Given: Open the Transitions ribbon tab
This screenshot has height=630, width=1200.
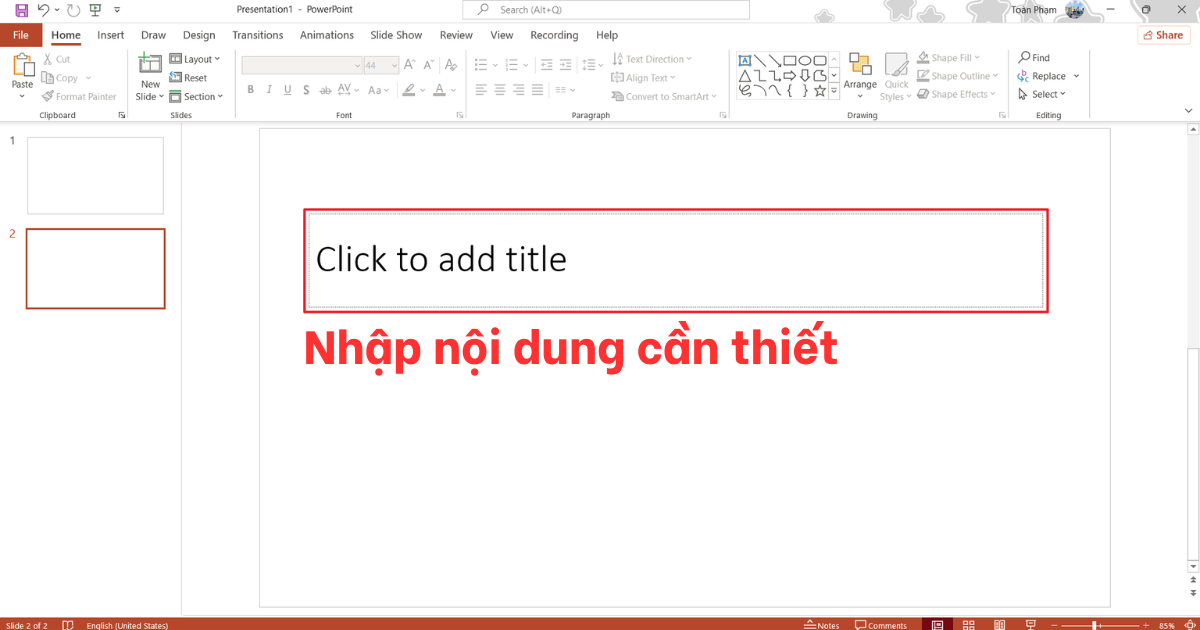Looking at the screenshot, I should (x=257, y=34).
